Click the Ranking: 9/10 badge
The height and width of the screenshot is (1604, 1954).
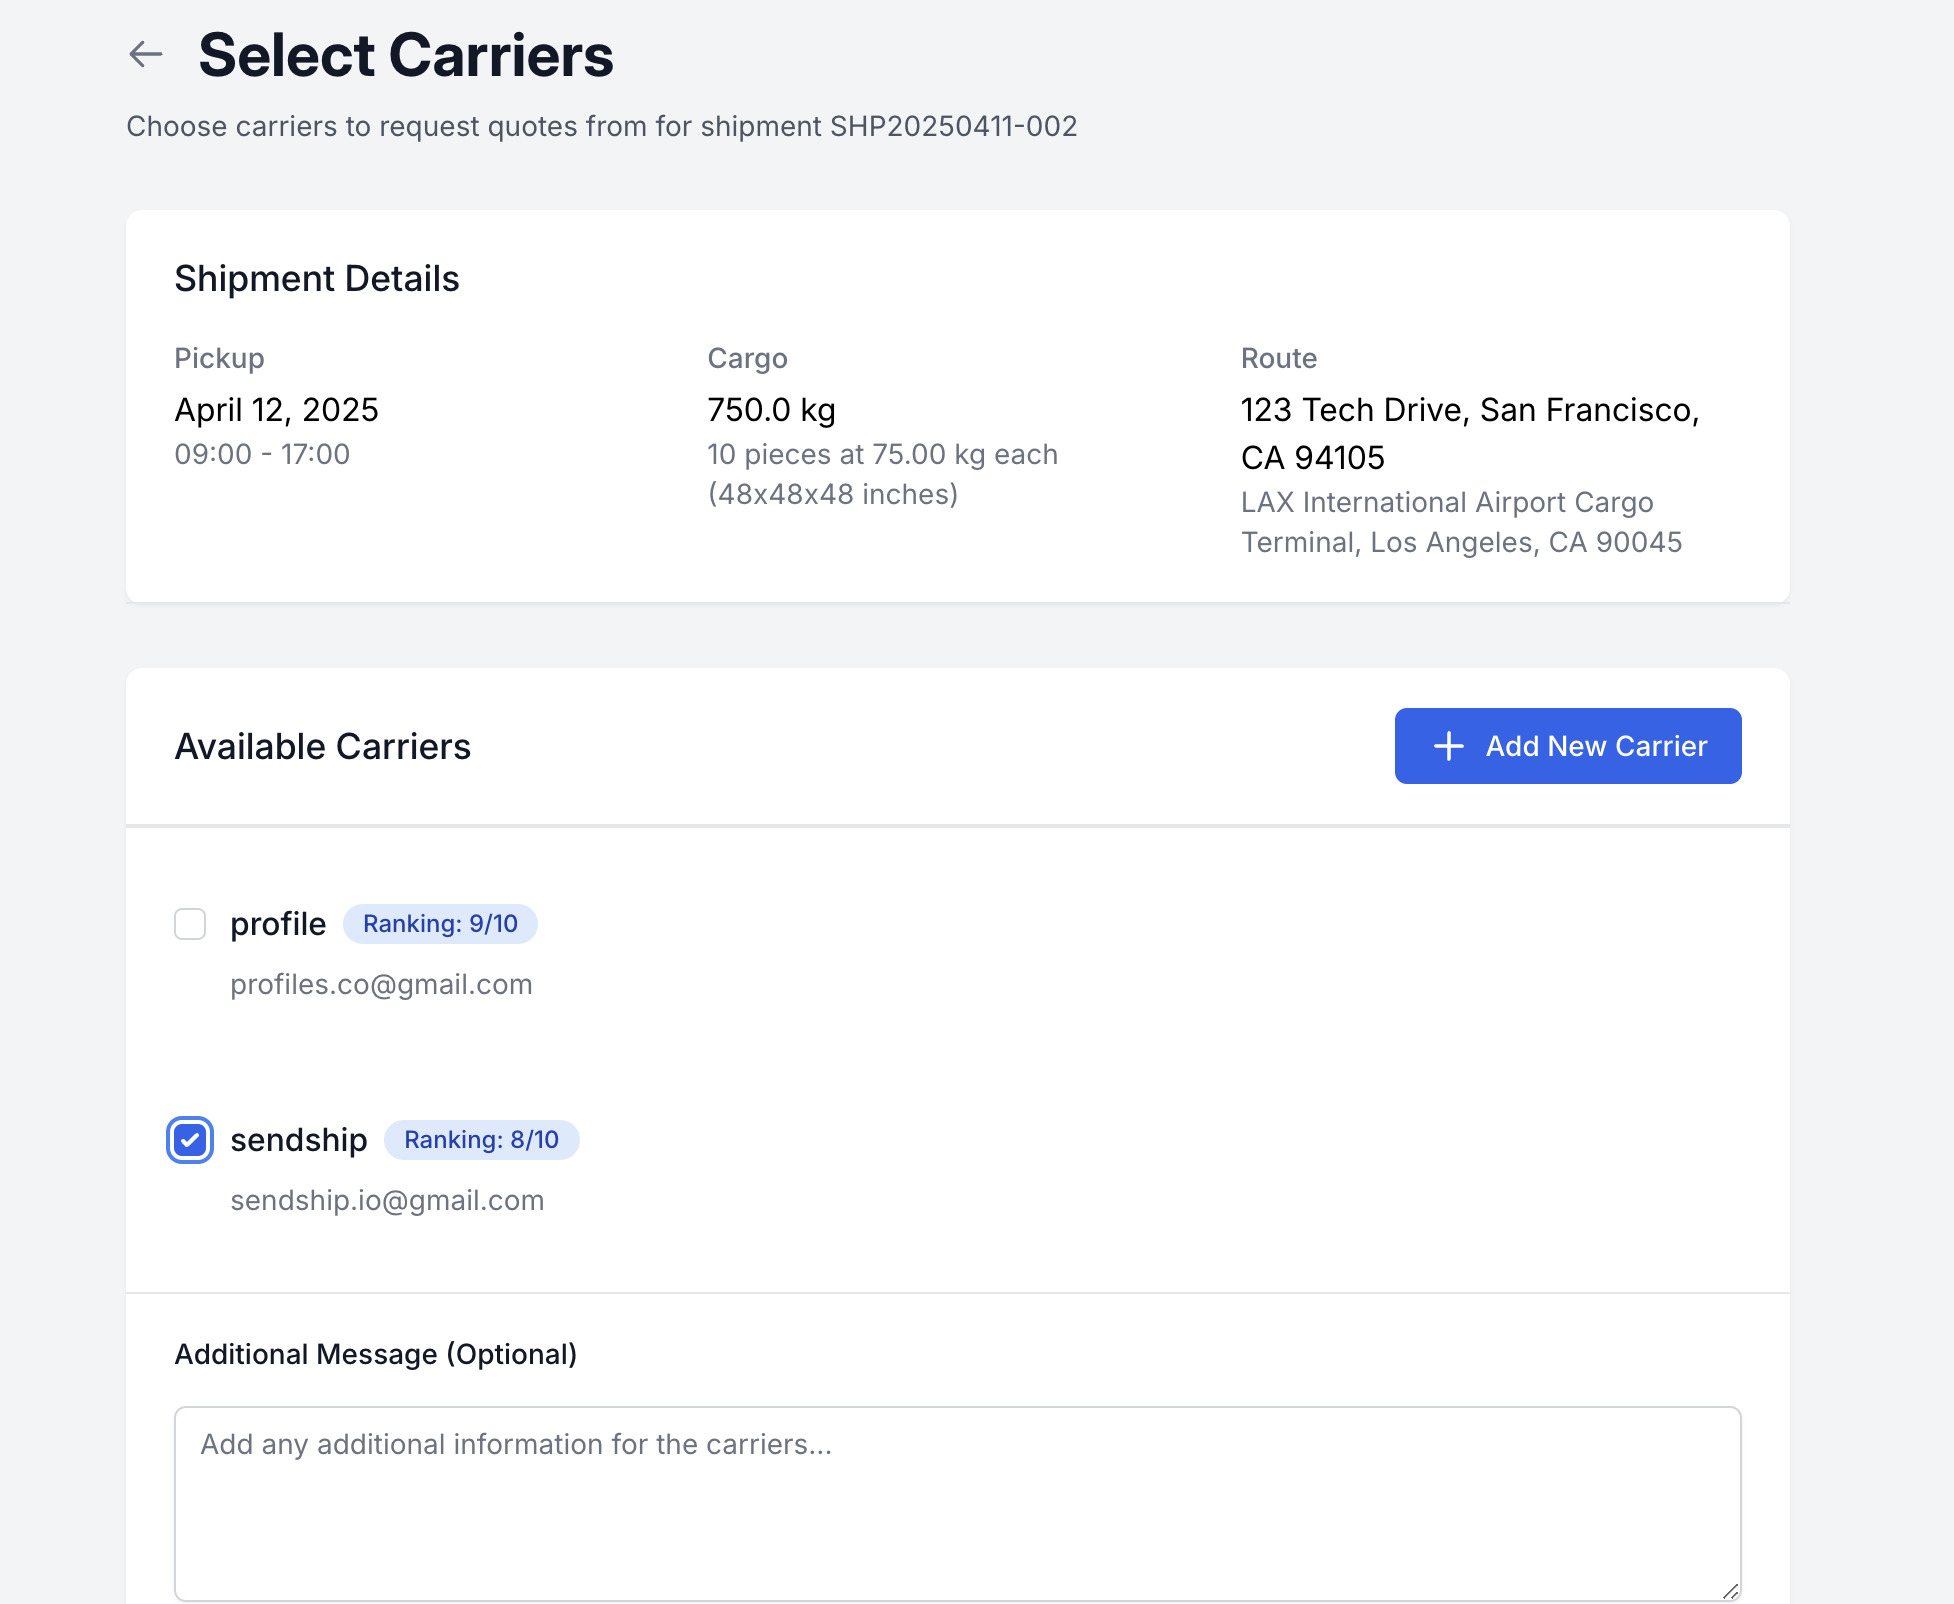click(440, 924)
